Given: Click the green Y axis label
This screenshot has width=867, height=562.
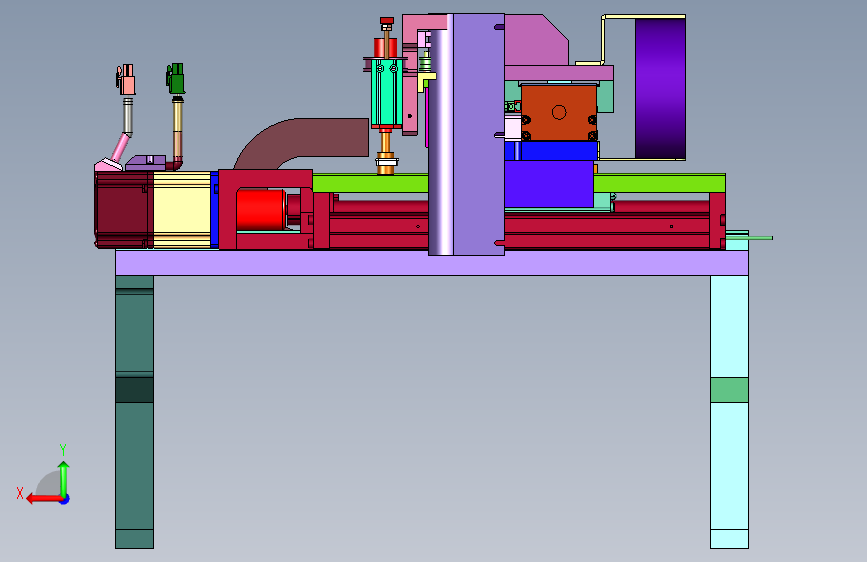Looking at the screenshot, I should tap(63, 449).
